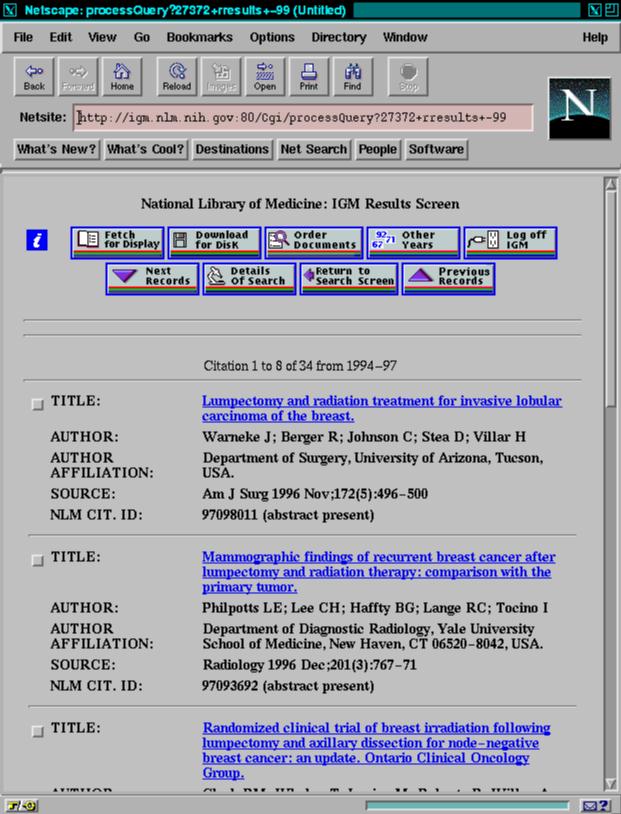Click the vertical scrollbar thumb

(x=611, y=299)
